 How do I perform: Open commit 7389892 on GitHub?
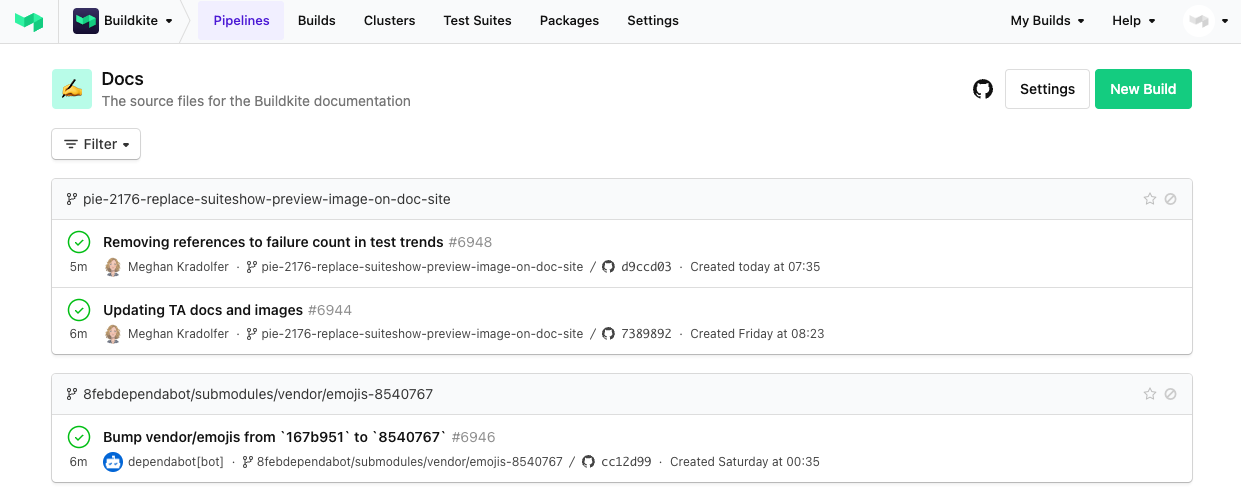[637, 334]
